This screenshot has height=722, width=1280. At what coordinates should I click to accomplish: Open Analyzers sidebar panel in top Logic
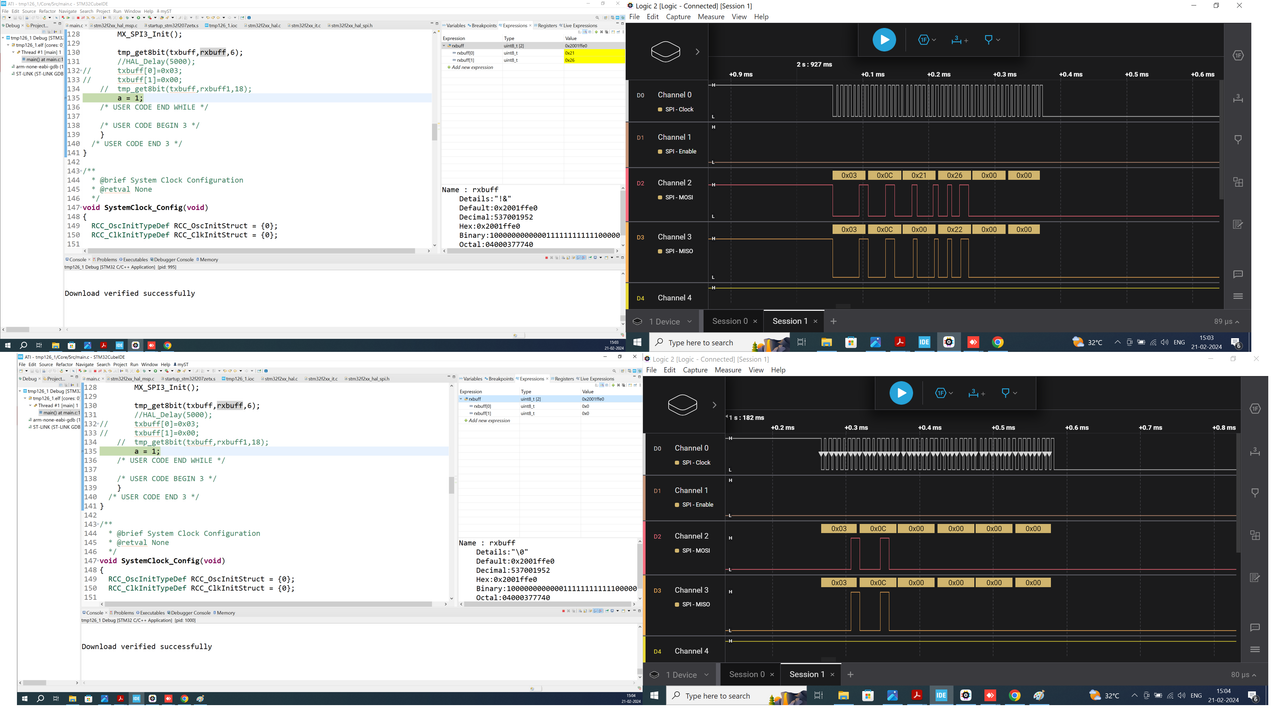[x=1238, y=55]
